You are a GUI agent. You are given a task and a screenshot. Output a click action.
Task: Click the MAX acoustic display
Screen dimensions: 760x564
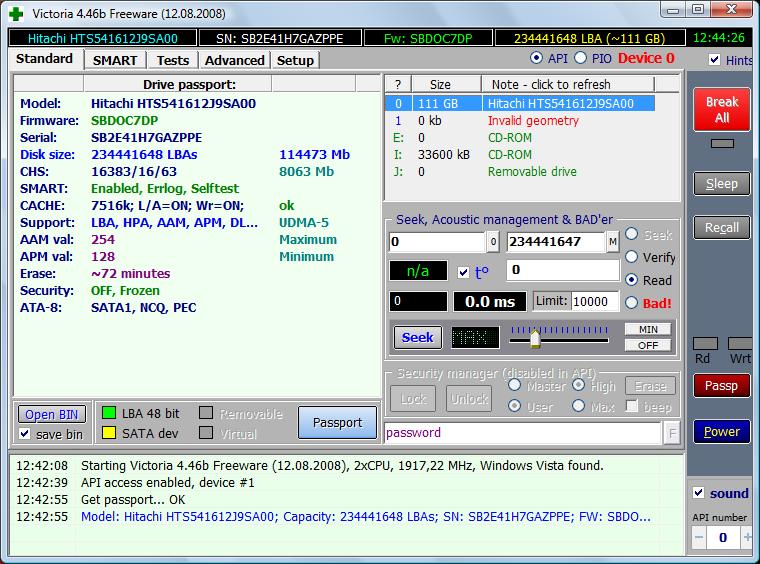475,337
